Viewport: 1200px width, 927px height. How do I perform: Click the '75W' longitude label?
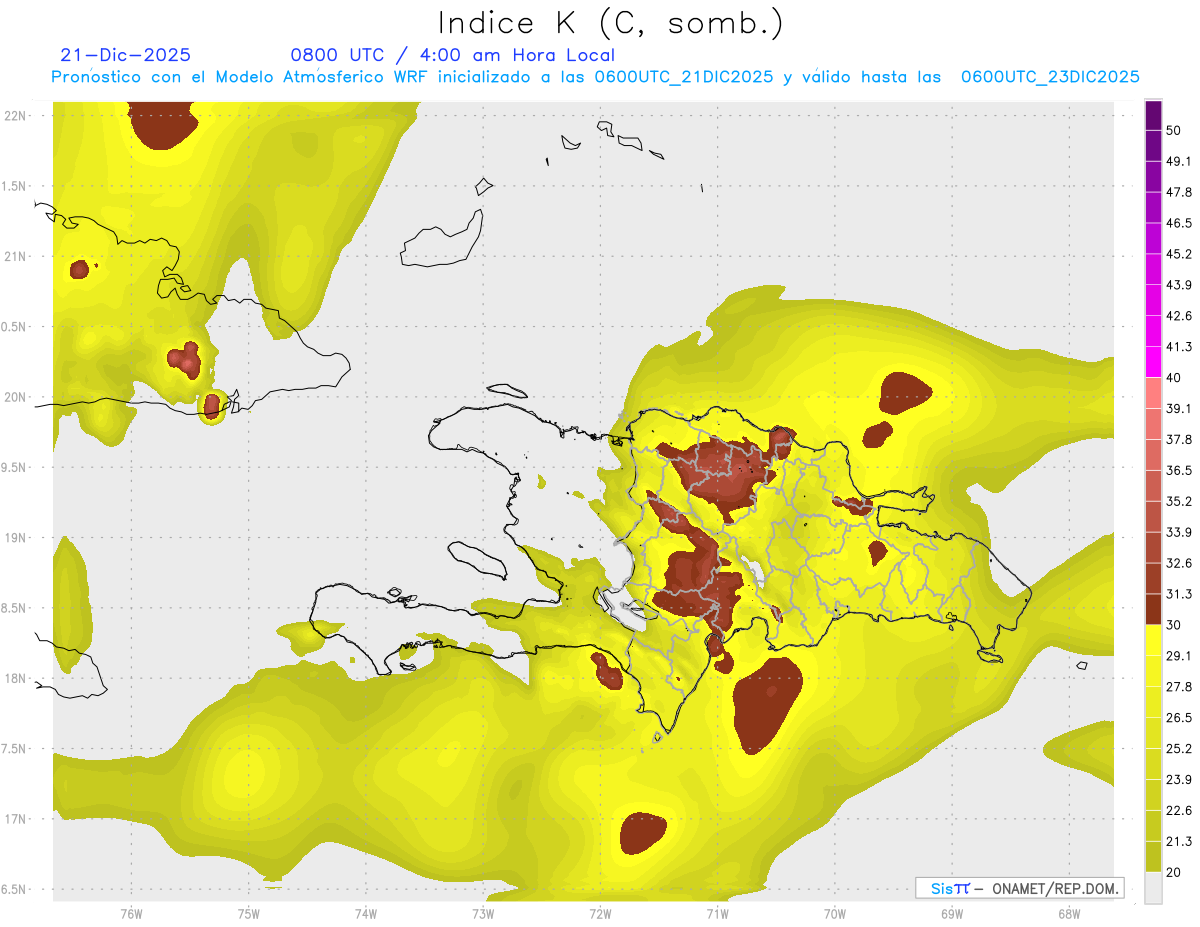point(248,913)
